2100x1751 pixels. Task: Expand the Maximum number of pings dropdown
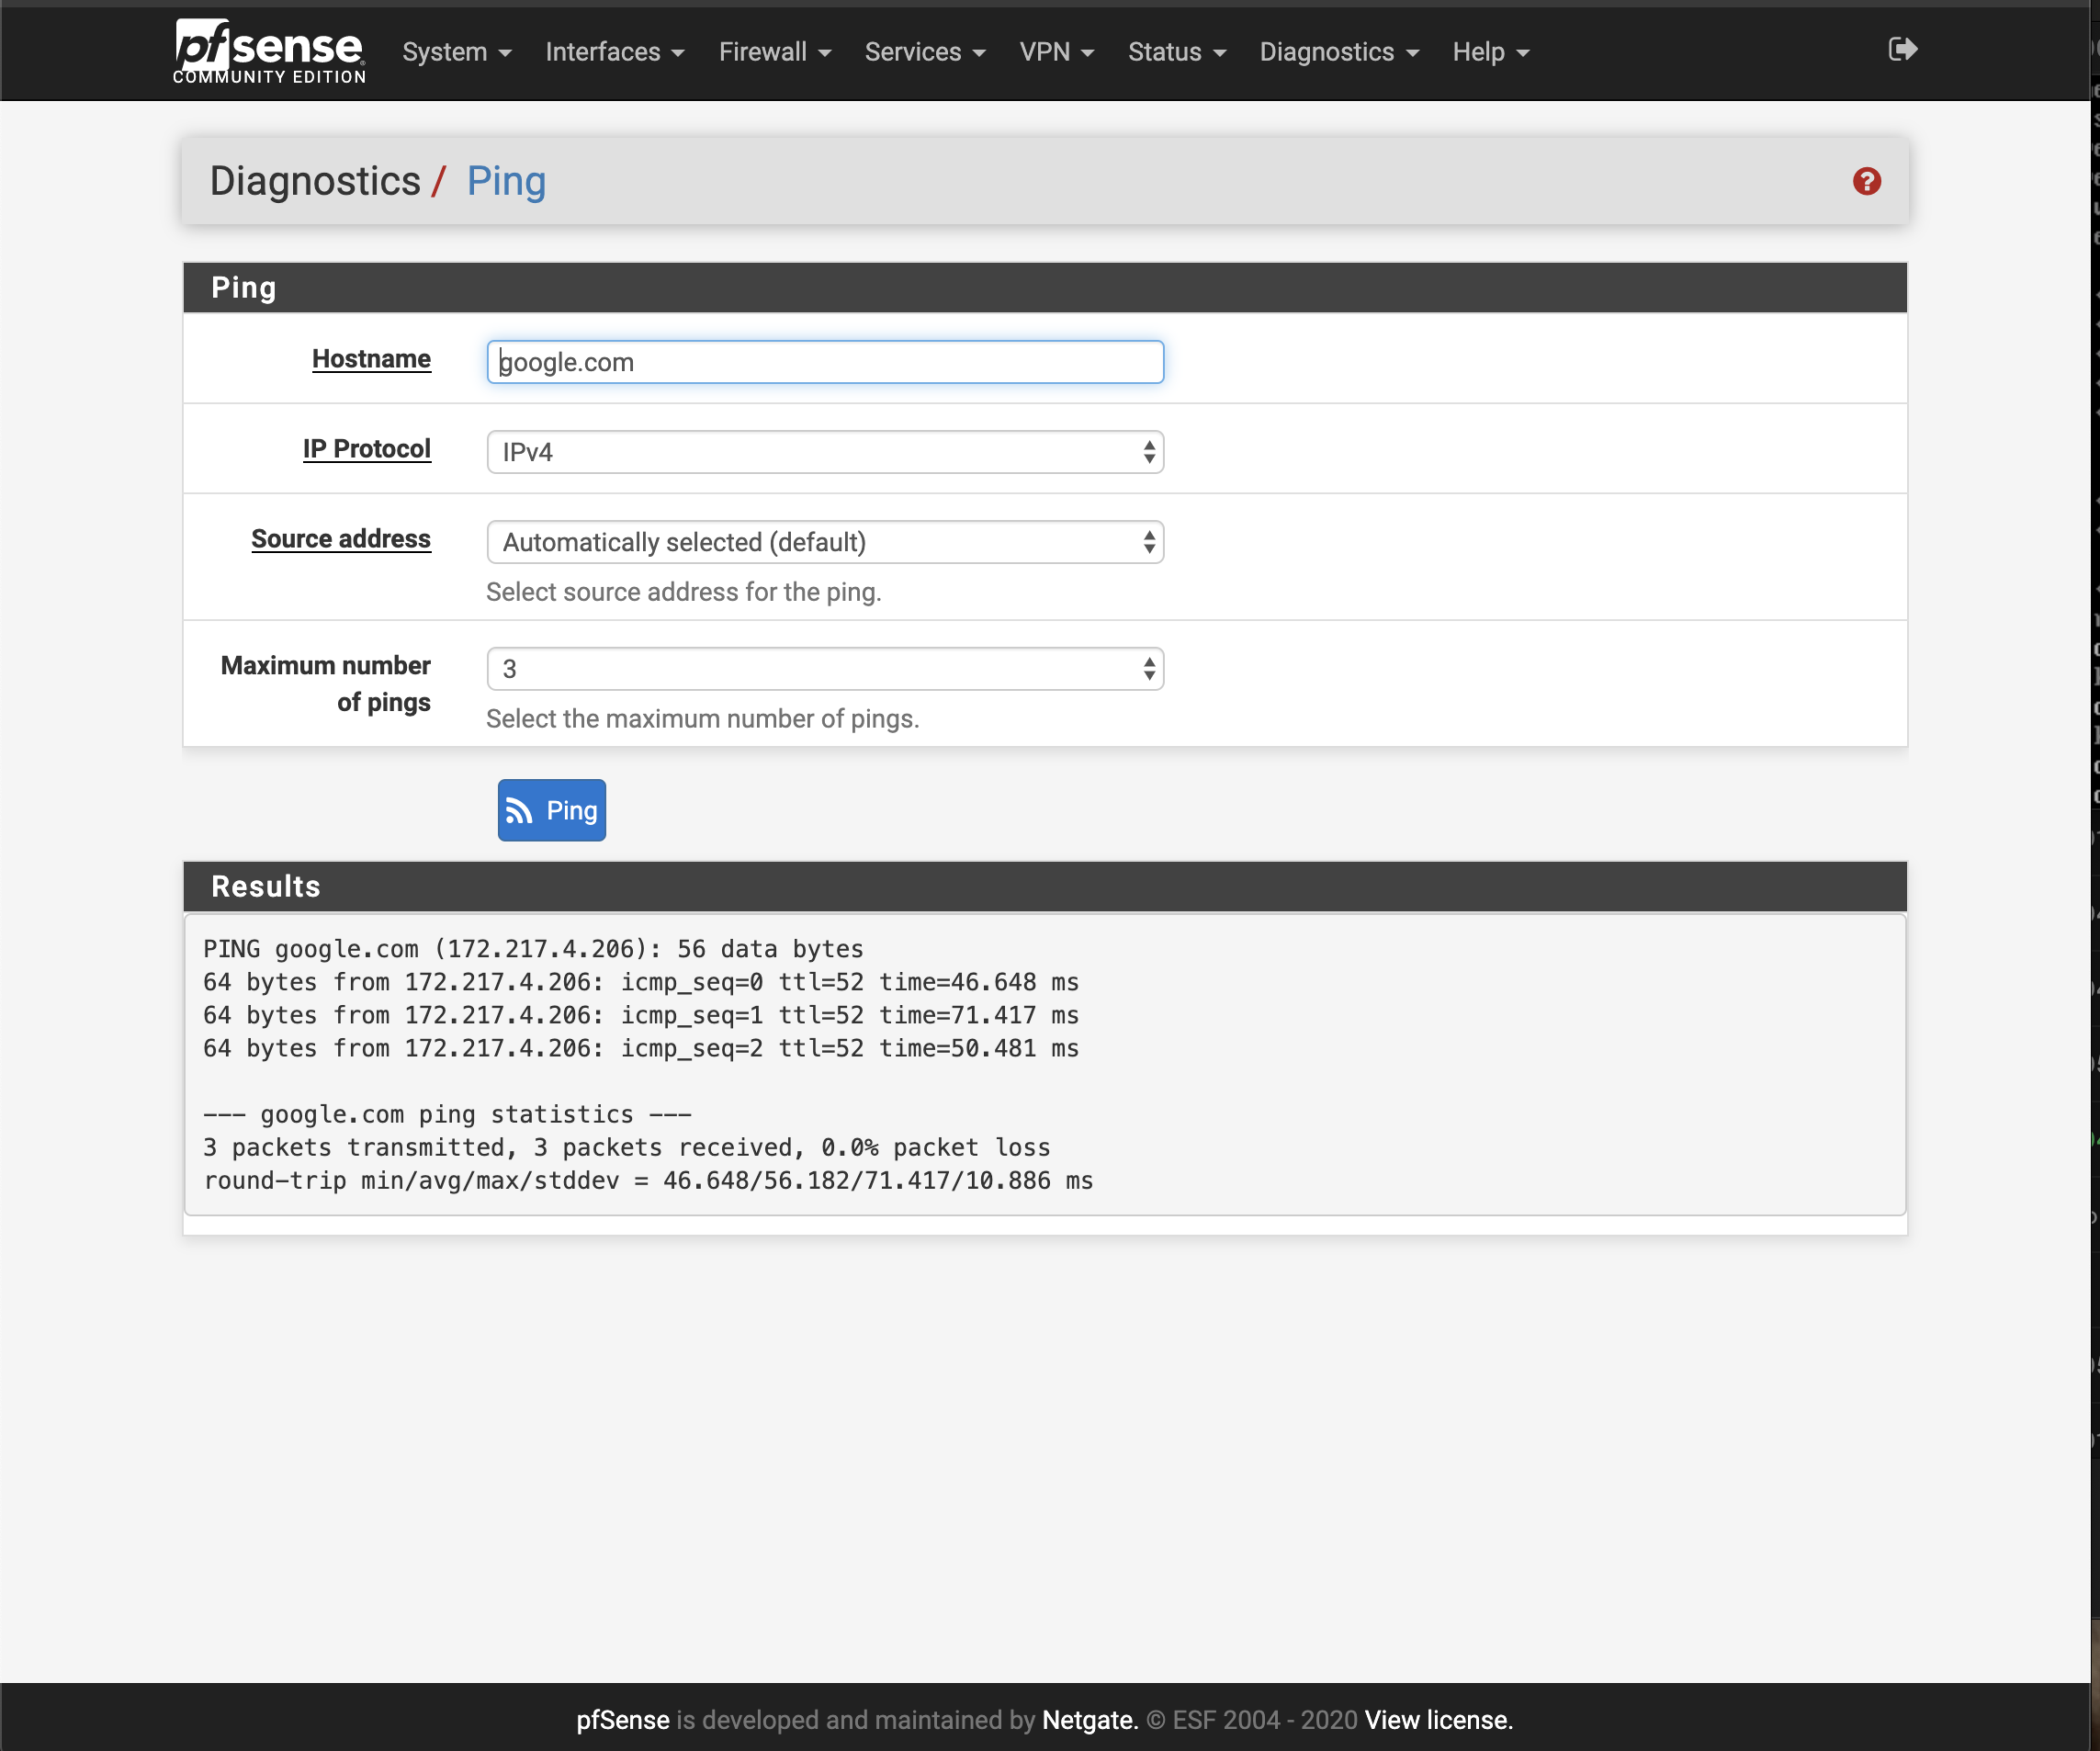(825, 669)
